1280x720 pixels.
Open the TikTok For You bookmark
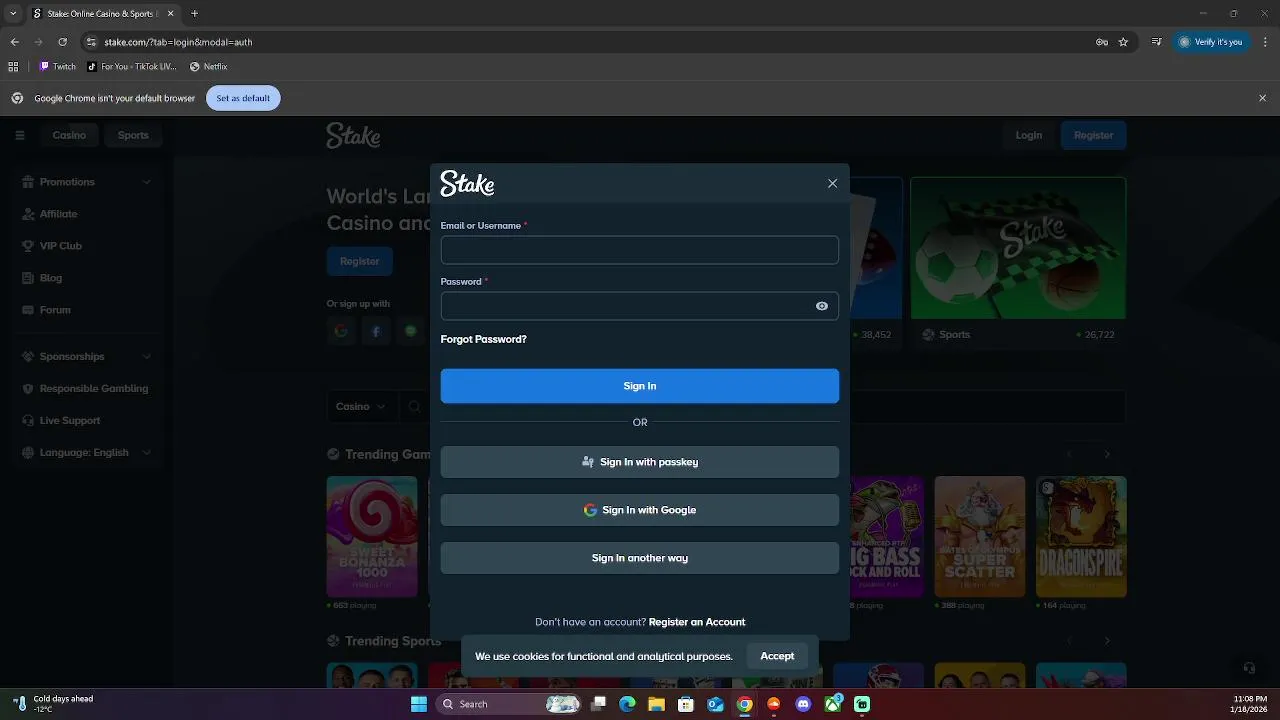click(x=131, y=67)
